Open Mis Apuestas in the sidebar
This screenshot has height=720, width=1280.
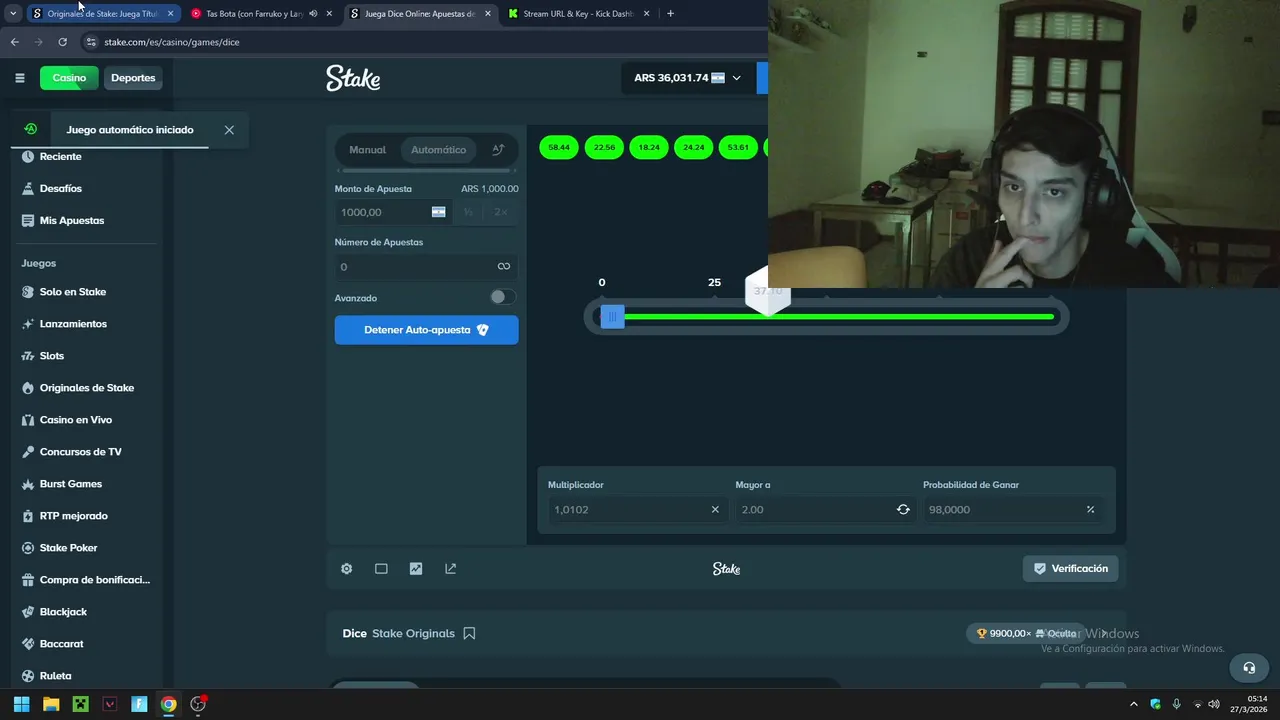[71, 220]
